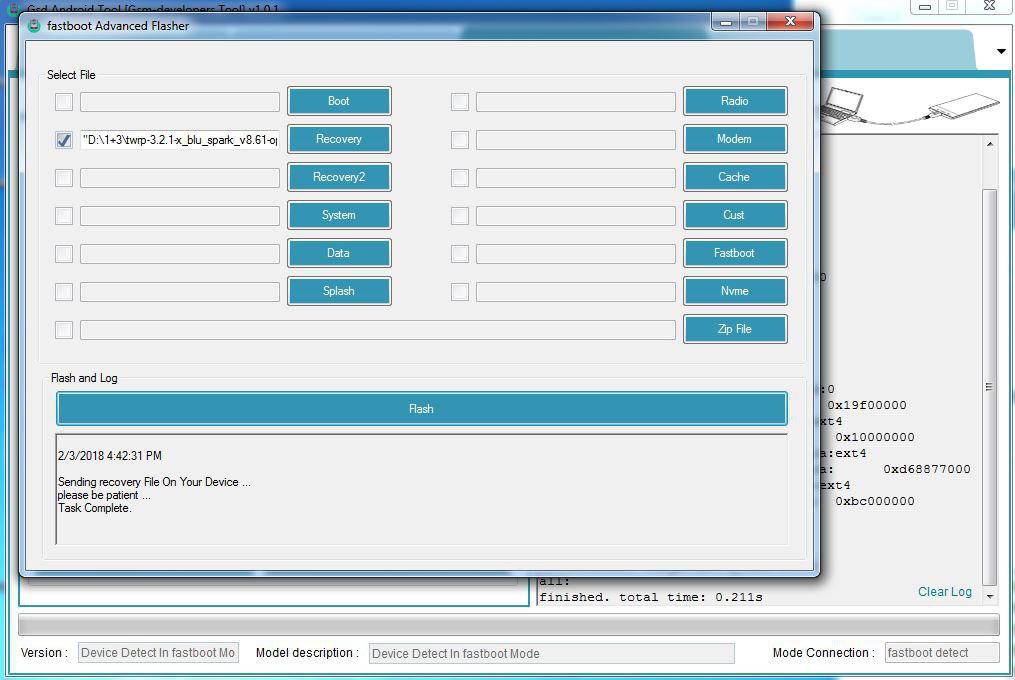Image resolution: width=1015 pixels, height=680 pixels.
Task: Focus the Mode Connection field
Action: [941, 653]
